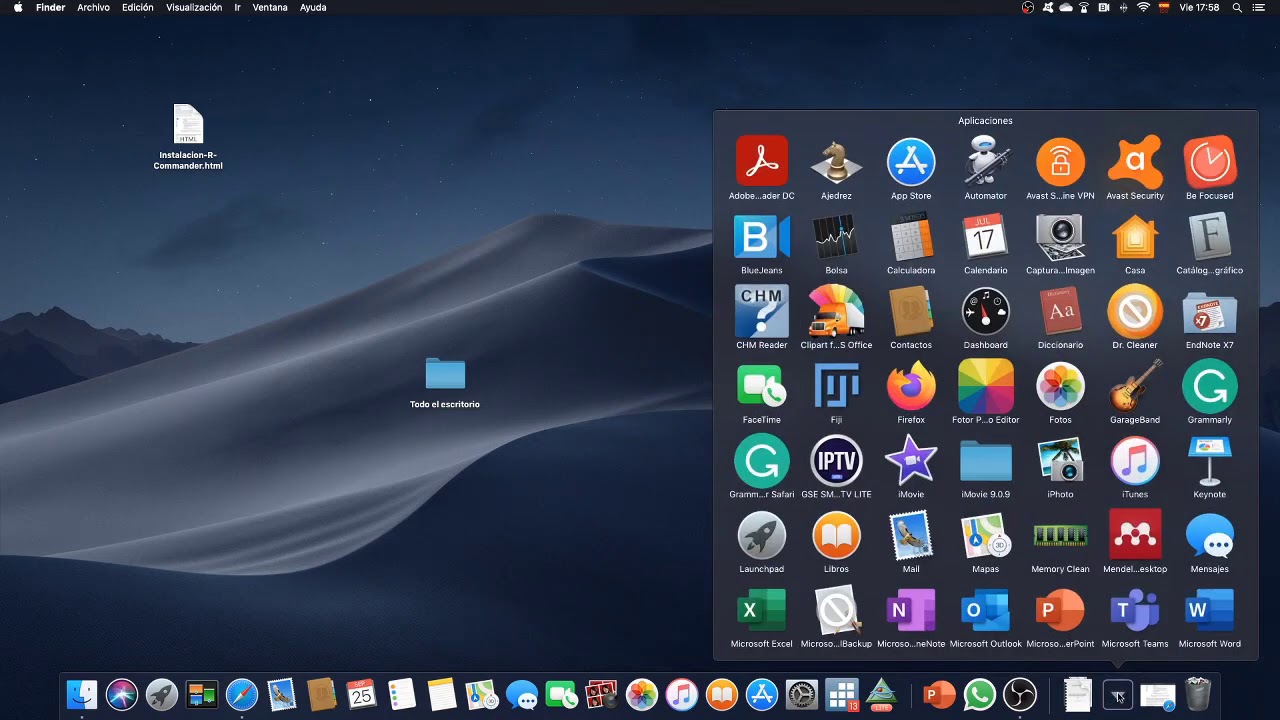Open the Grammarly app
The image size is (1280, 720).
[1210, 386]
